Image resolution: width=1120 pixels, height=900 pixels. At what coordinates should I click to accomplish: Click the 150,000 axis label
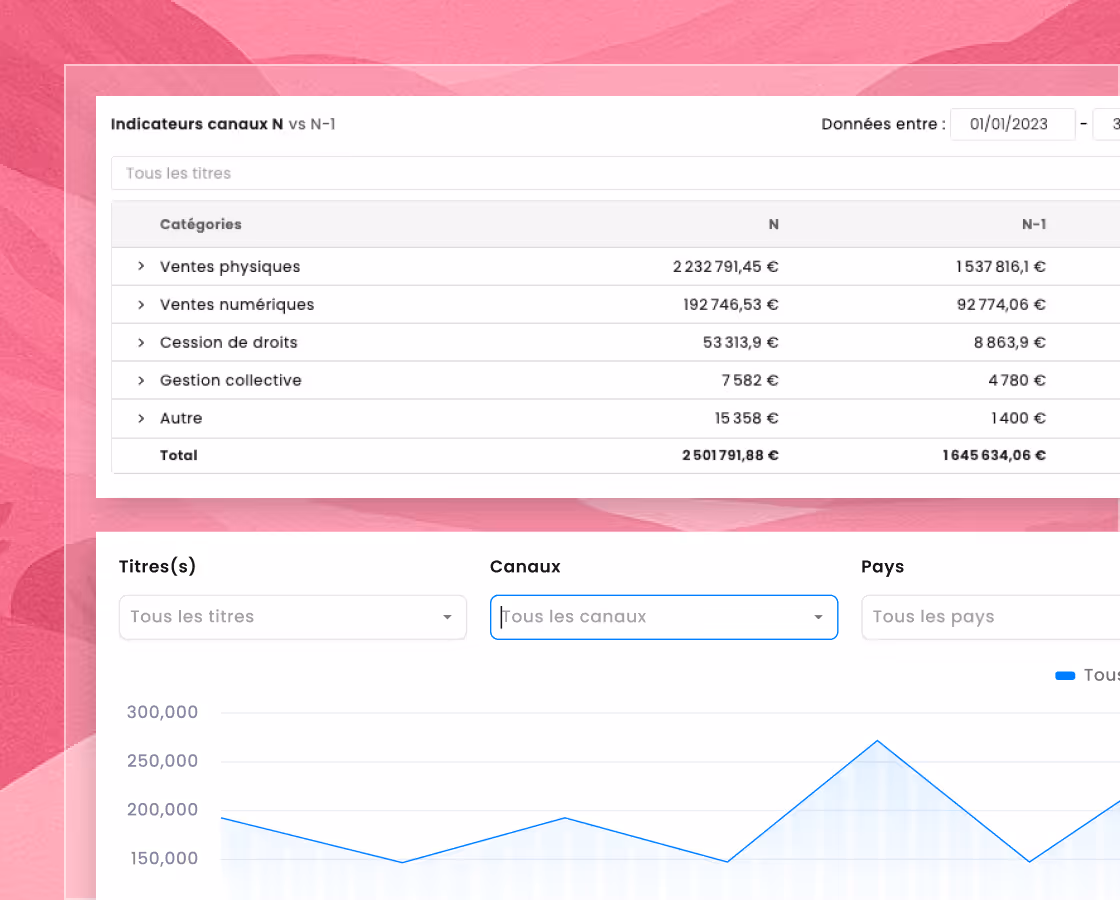coord(164,858)
